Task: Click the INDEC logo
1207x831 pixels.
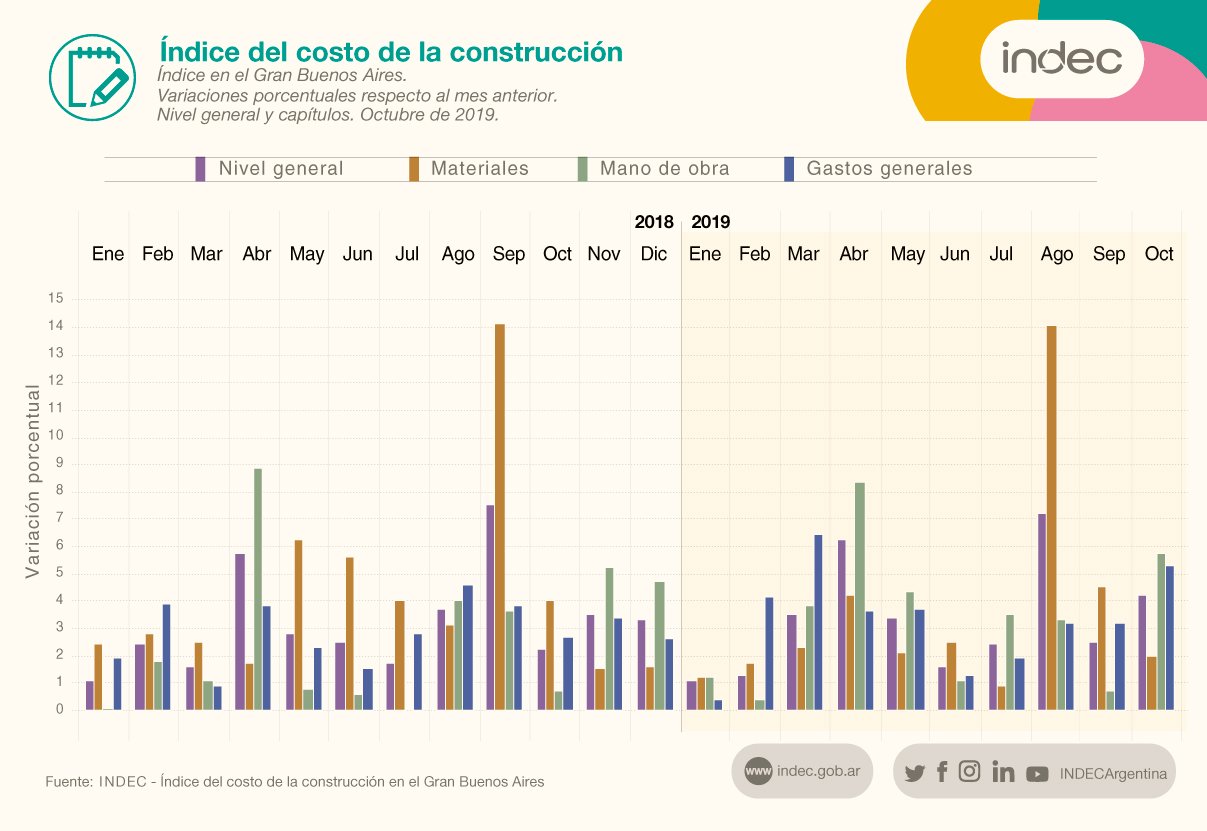Action: [x=1061, y=59]
